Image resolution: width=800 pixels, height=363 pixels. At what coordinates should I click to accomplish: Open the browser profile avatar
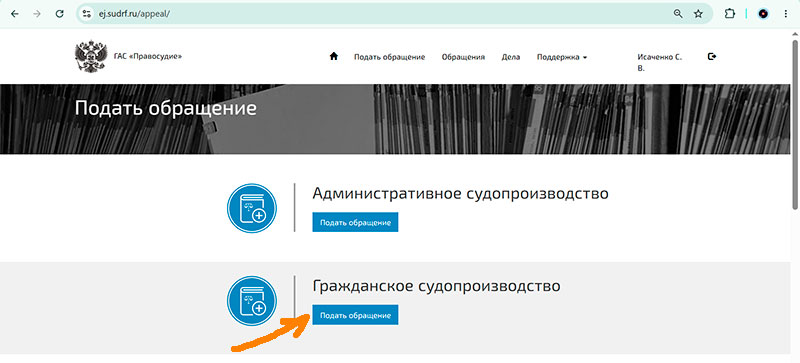coord(763,14)
